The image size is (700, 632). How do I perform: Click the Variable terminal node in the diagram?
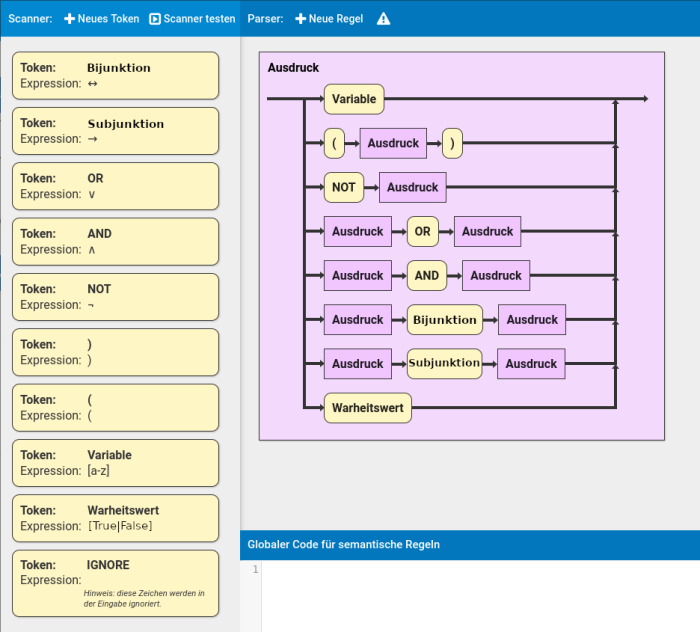pos(354,99)
